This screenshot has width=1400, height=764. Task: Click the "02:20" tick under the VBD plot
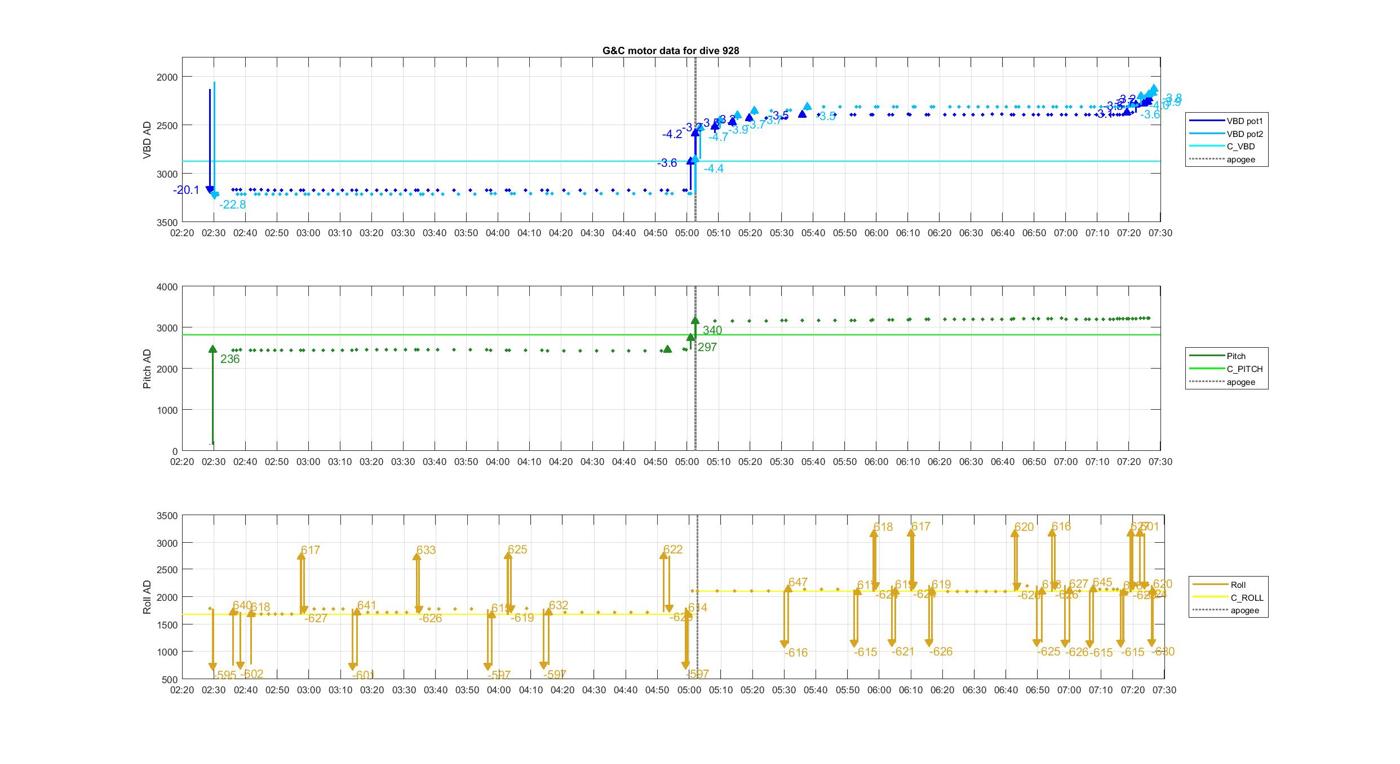[182, 233]
